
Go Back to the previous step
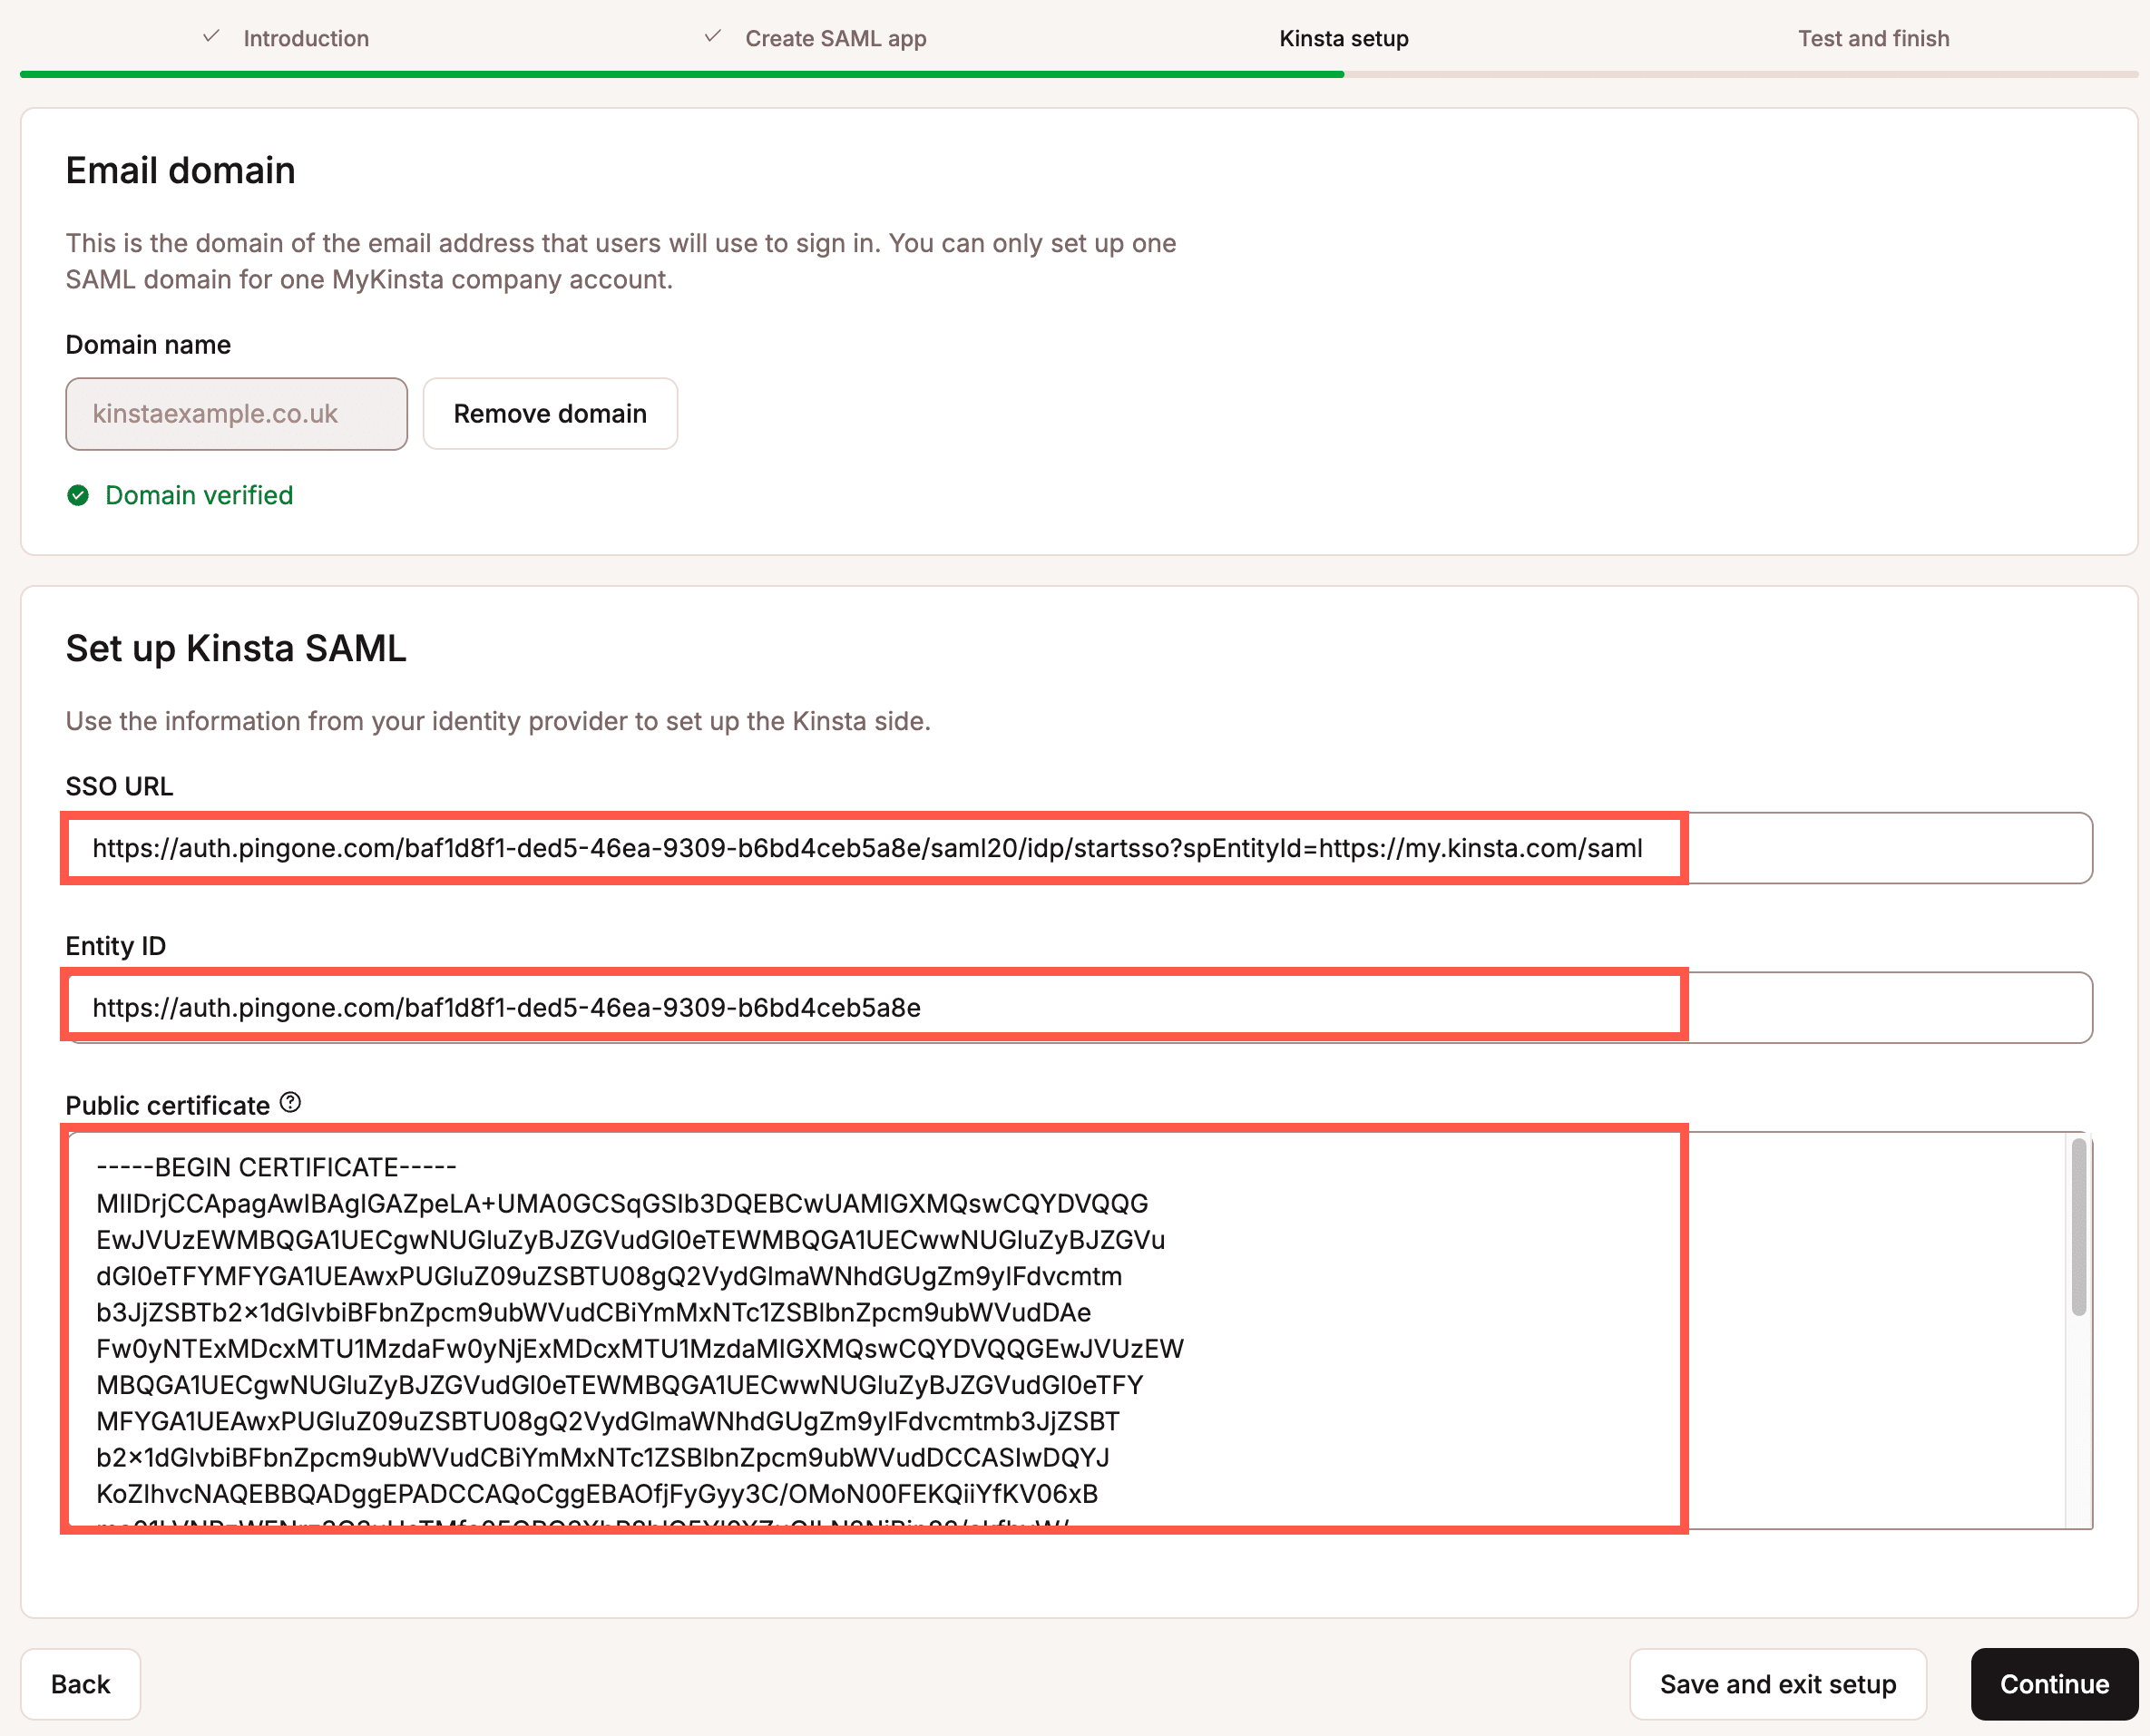click(x=80, y=1684)
